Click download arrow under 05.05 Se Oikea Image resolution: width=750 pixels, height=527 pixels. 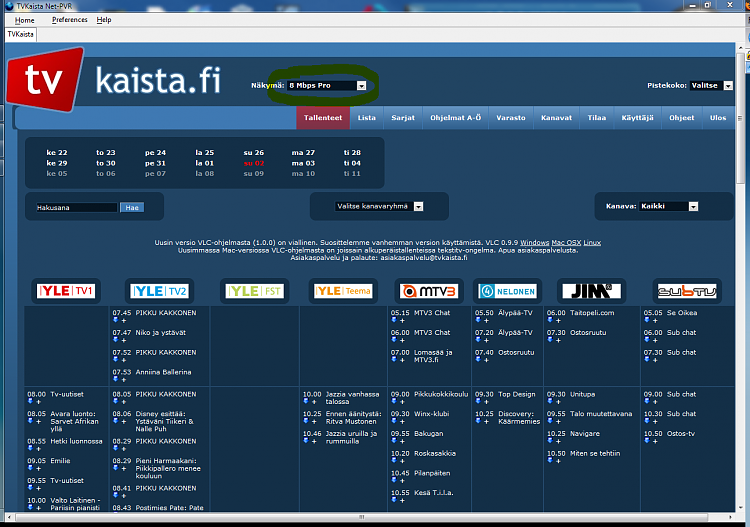[x=647, y=320]
